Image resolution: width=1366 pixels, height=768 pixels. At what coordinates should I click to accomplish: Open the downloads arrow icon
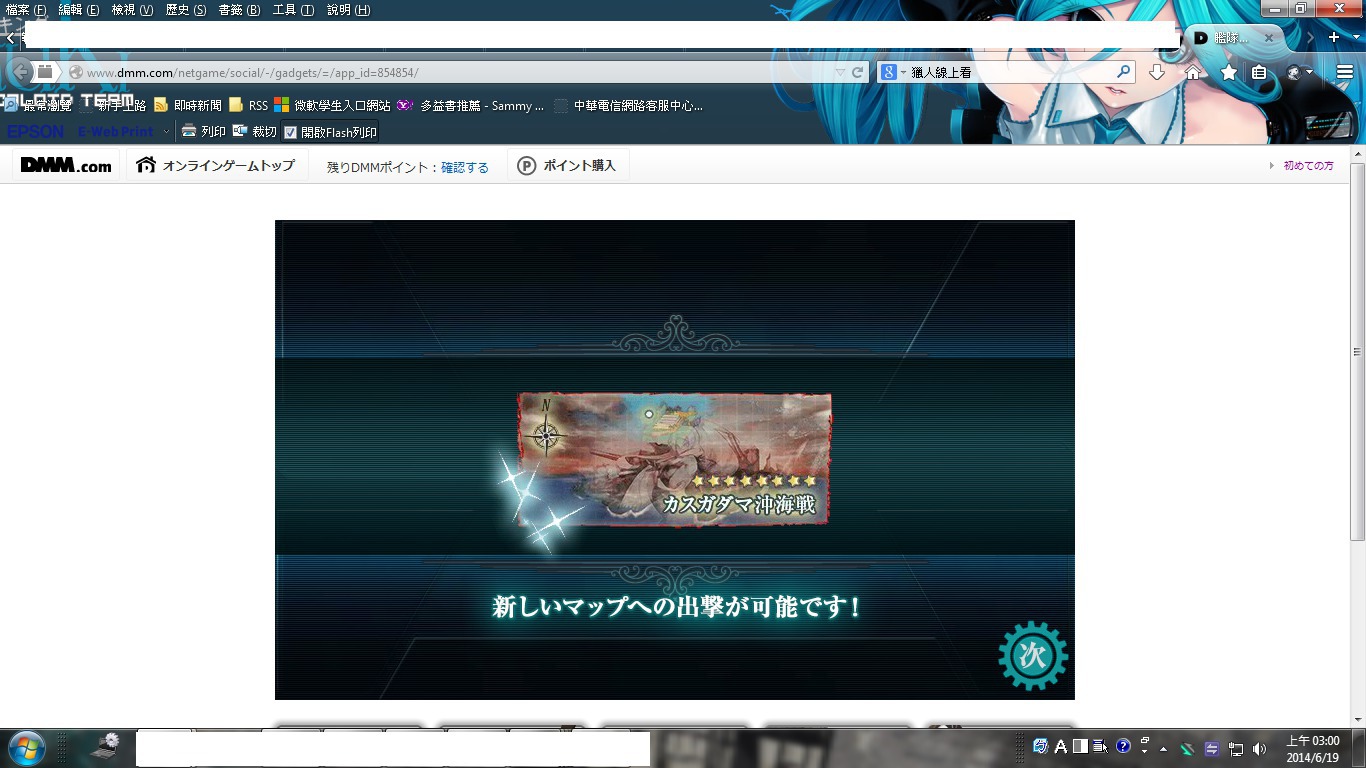[x=1157, y=72]
